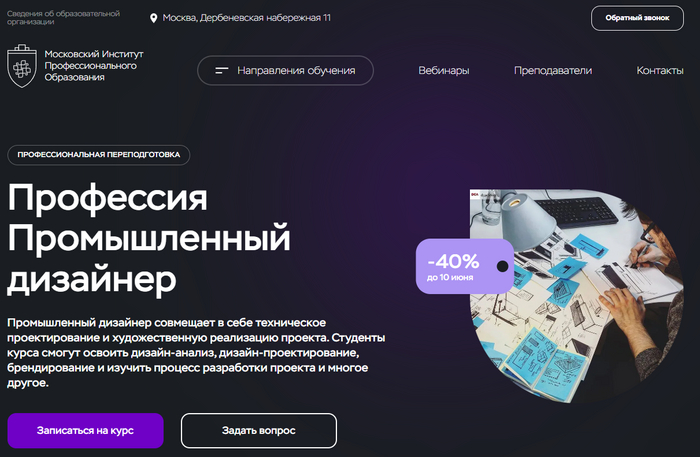The width and height of the screenshot is (700, 457).
Task: Click the institute shield logo icon
Action: 22,66
